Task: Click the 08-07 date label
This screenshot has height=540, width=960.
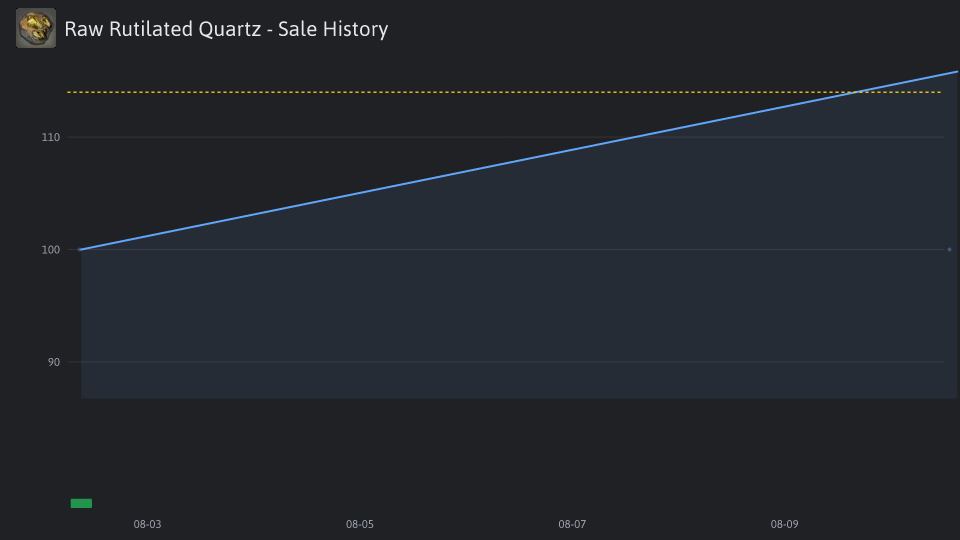Action: (x=572, y=524)
